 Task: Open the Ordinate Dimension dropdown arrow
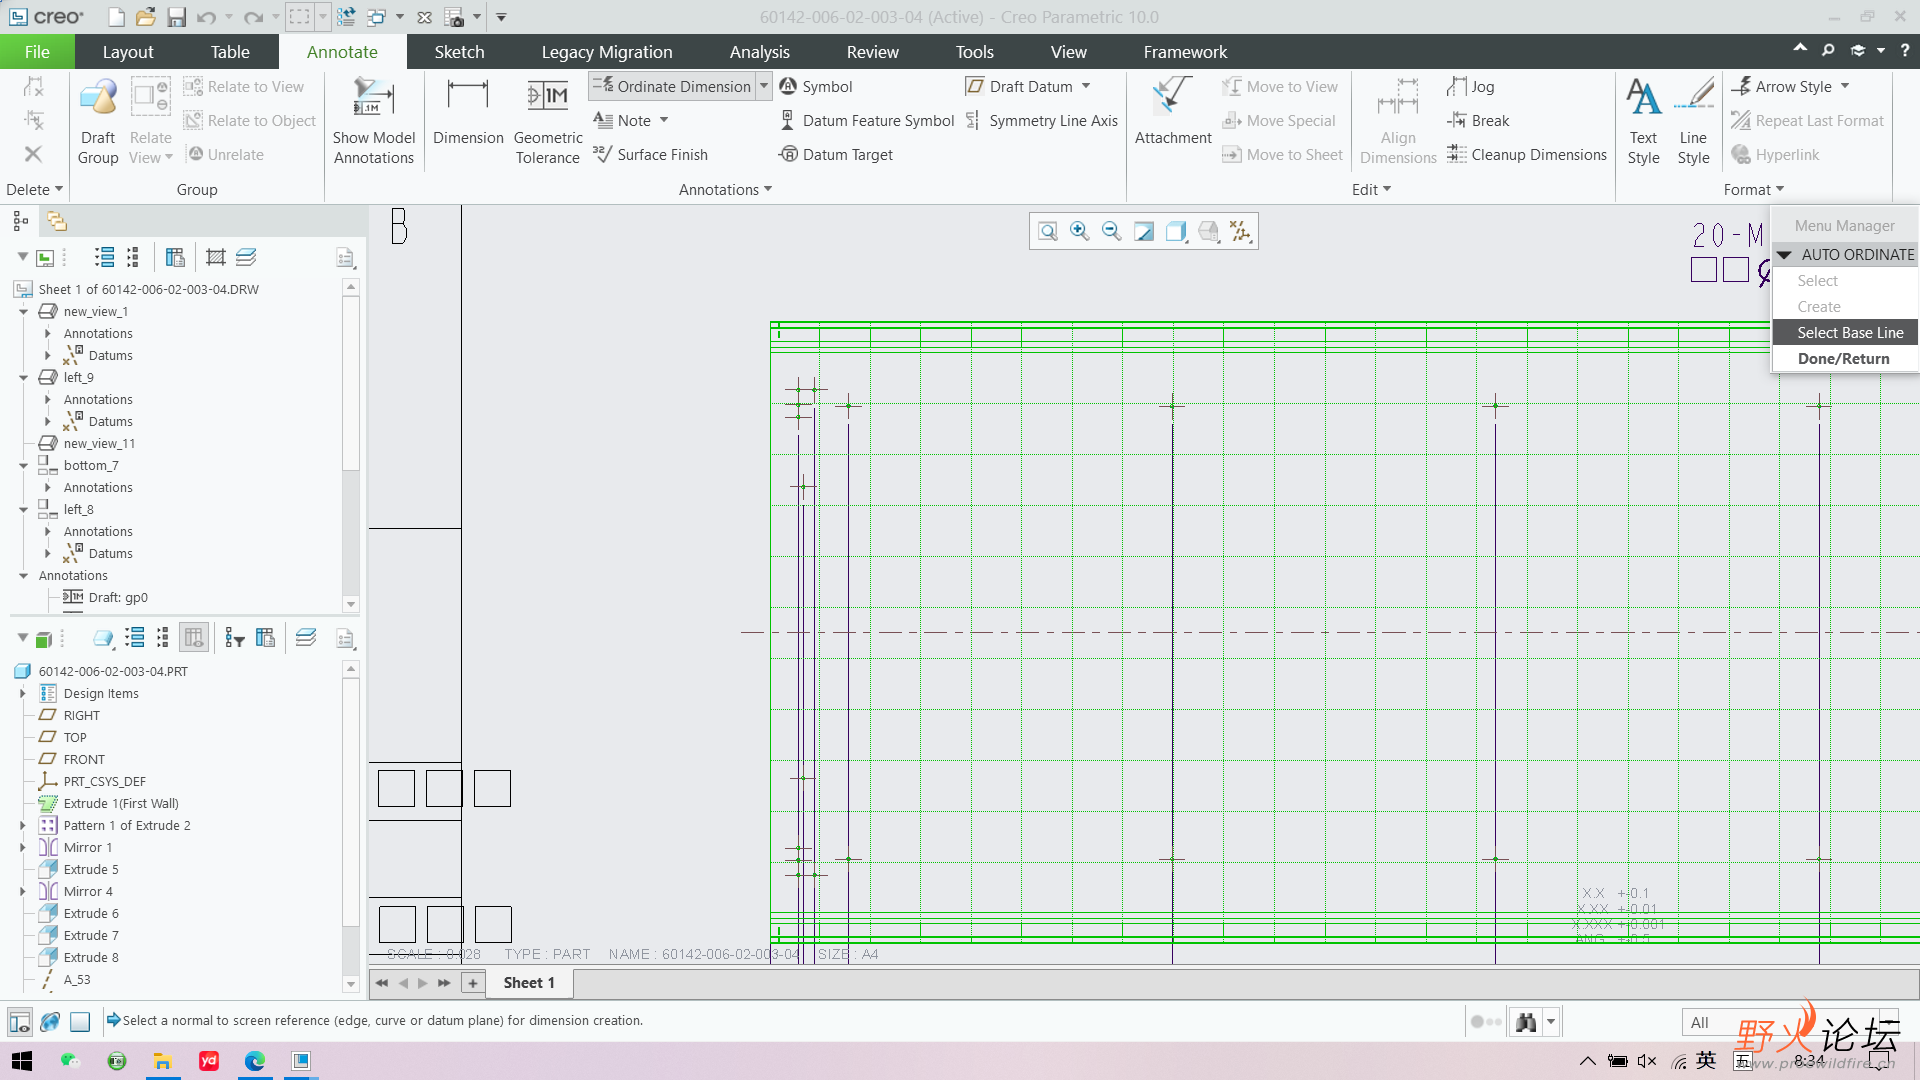click(764, 87)
